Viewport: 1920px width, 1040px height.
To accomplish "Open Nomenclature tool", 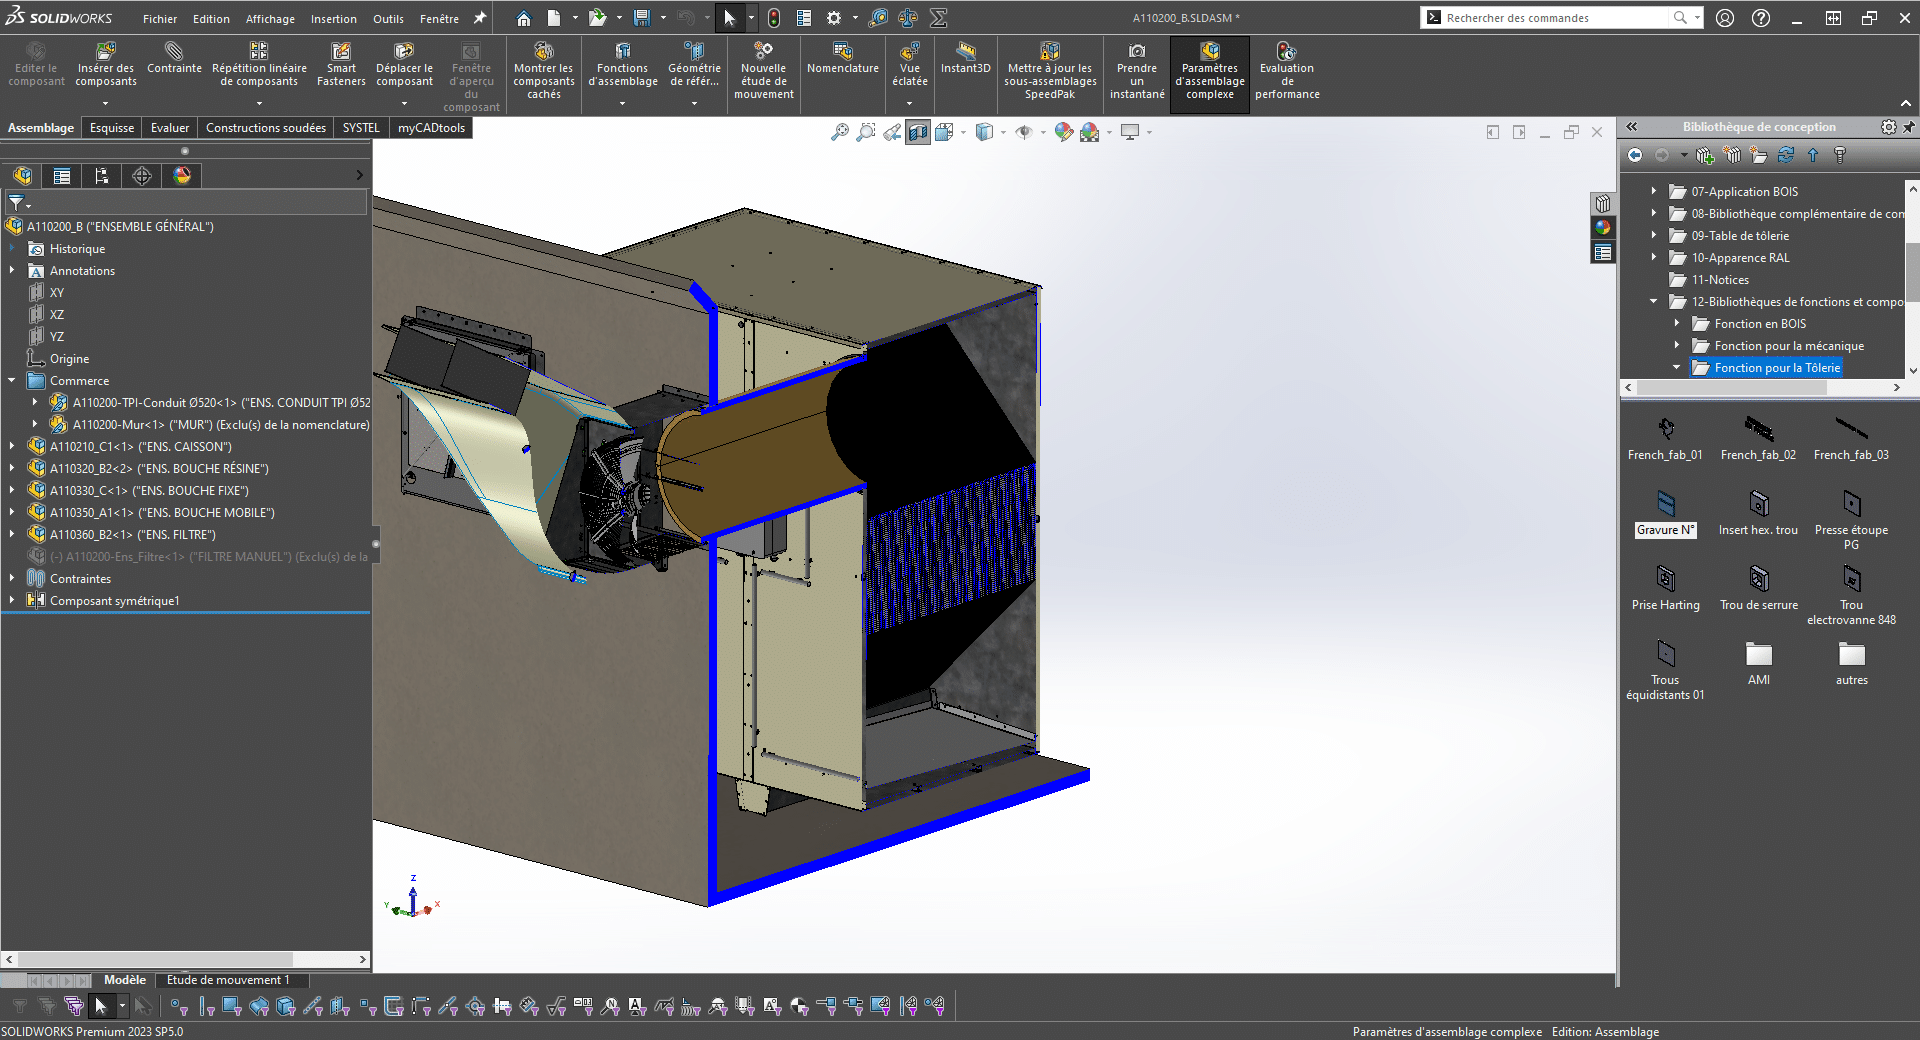I will coord(843,58).
